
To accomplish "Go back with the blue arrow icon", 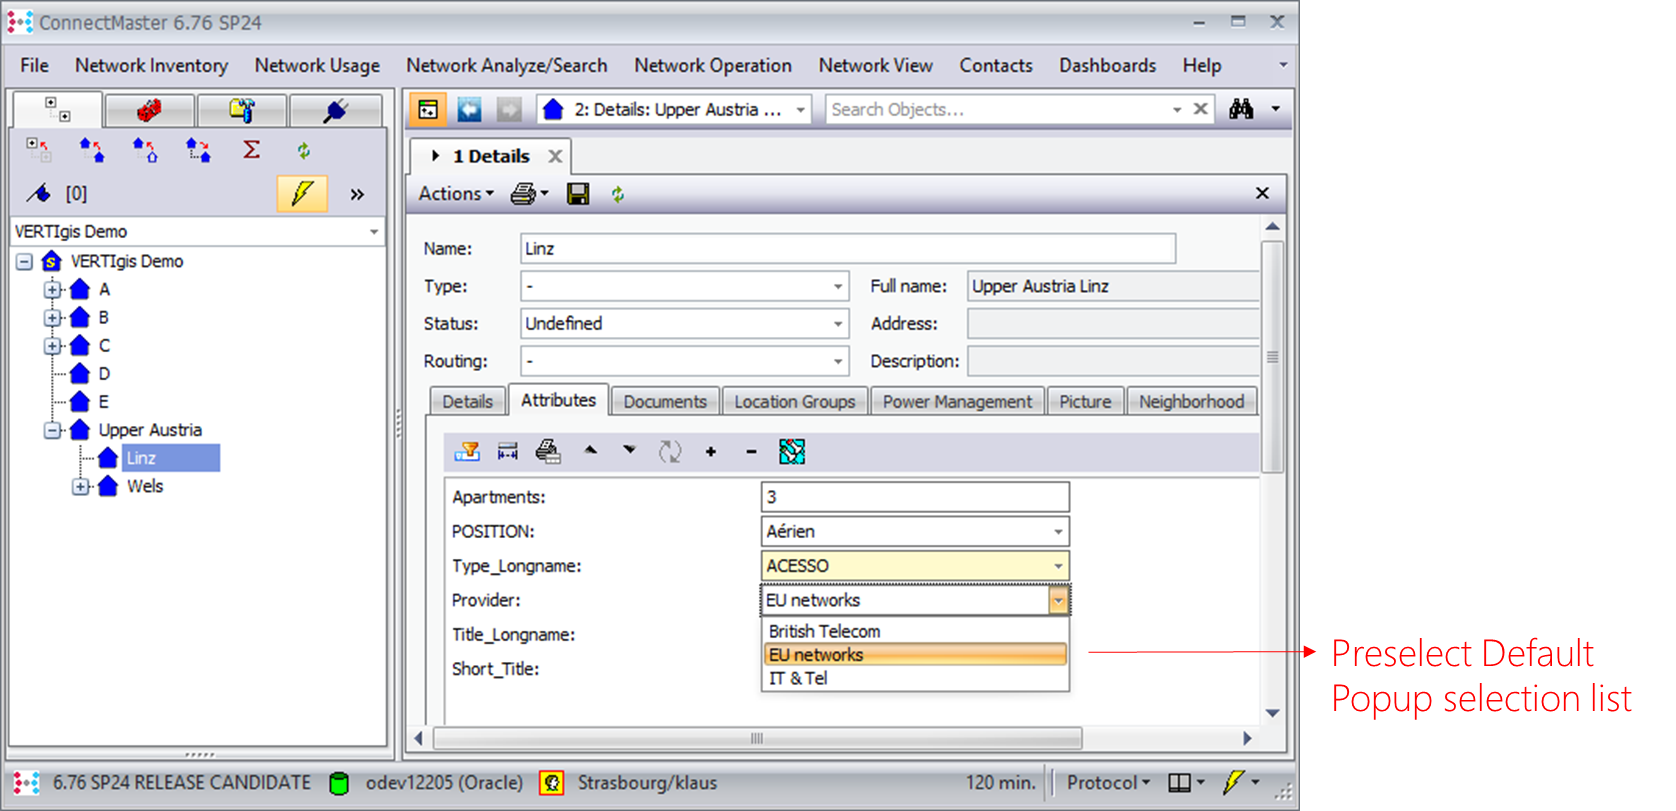I will 469,110.
